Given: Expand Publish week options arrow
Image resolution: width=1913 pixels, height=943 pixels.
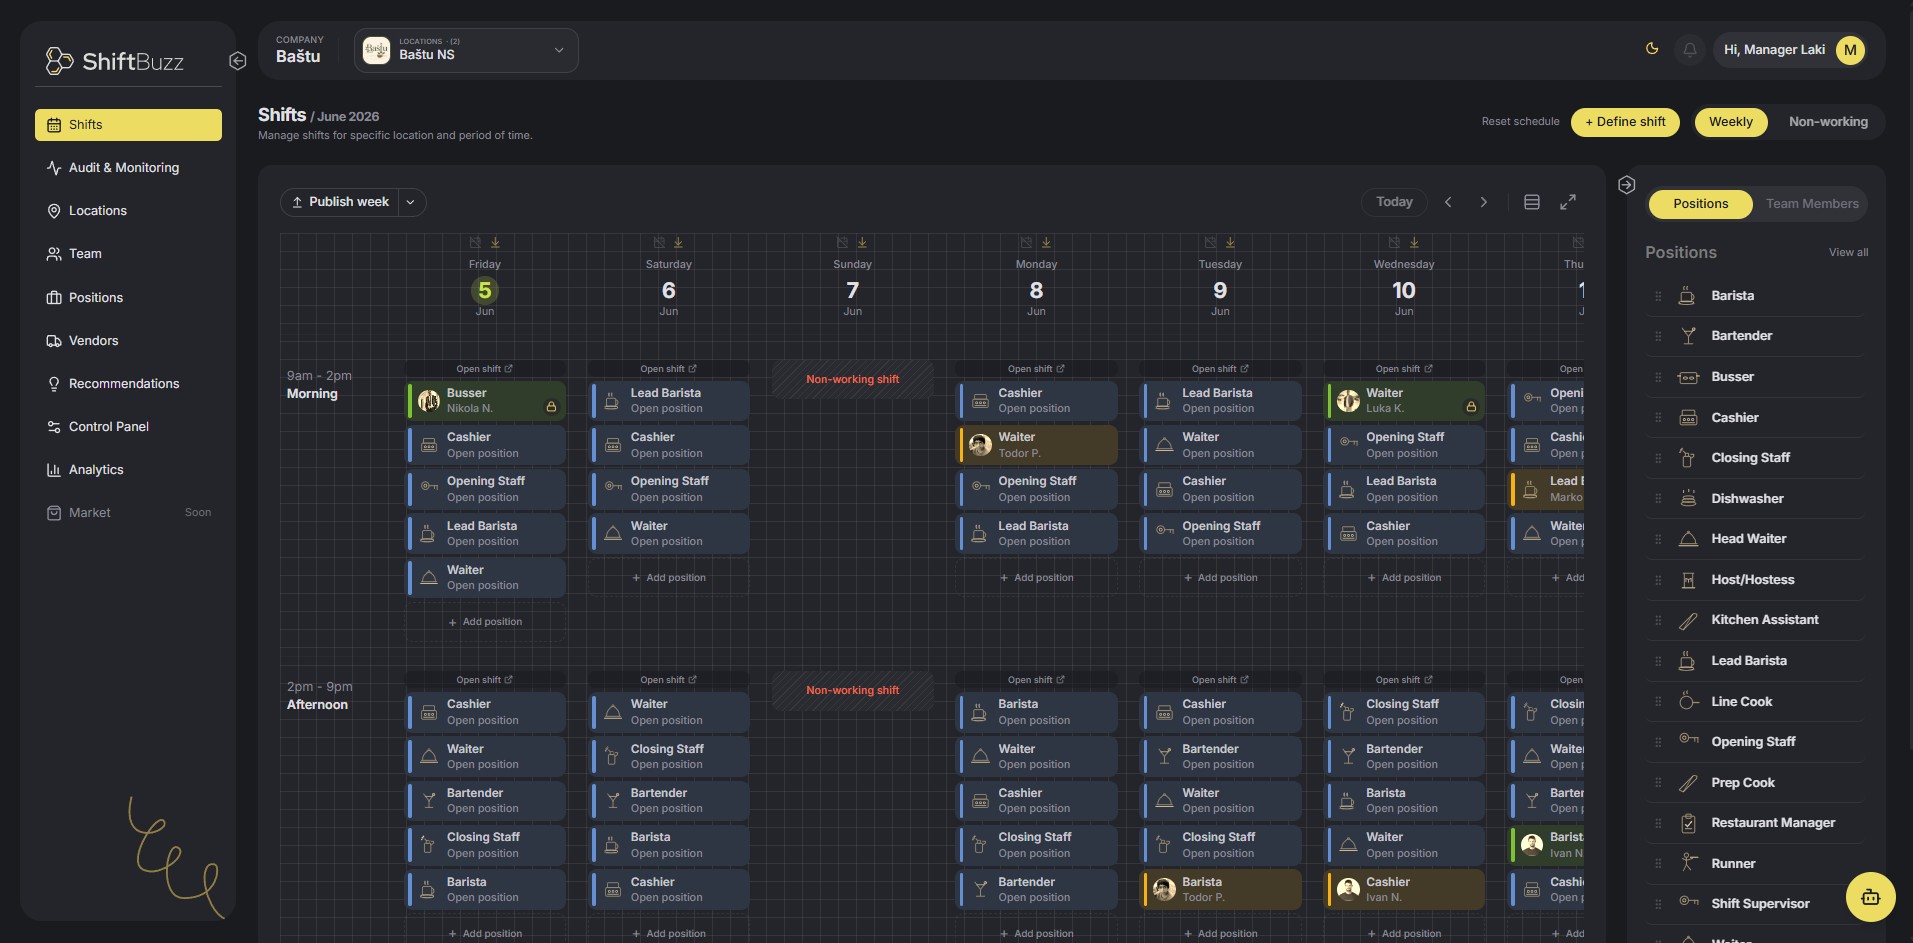Looking at the screenshot, I should pos(411,202).
